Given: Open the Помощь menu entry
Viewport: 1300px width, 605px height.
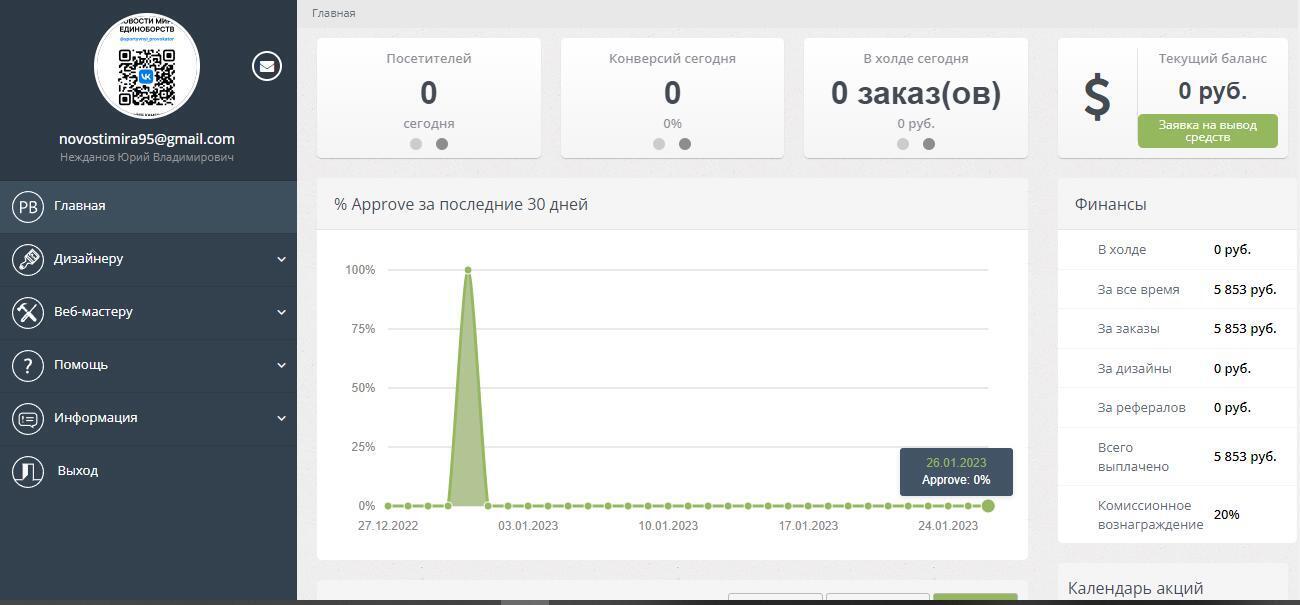Looking at the screenshot, I should 82,364.
